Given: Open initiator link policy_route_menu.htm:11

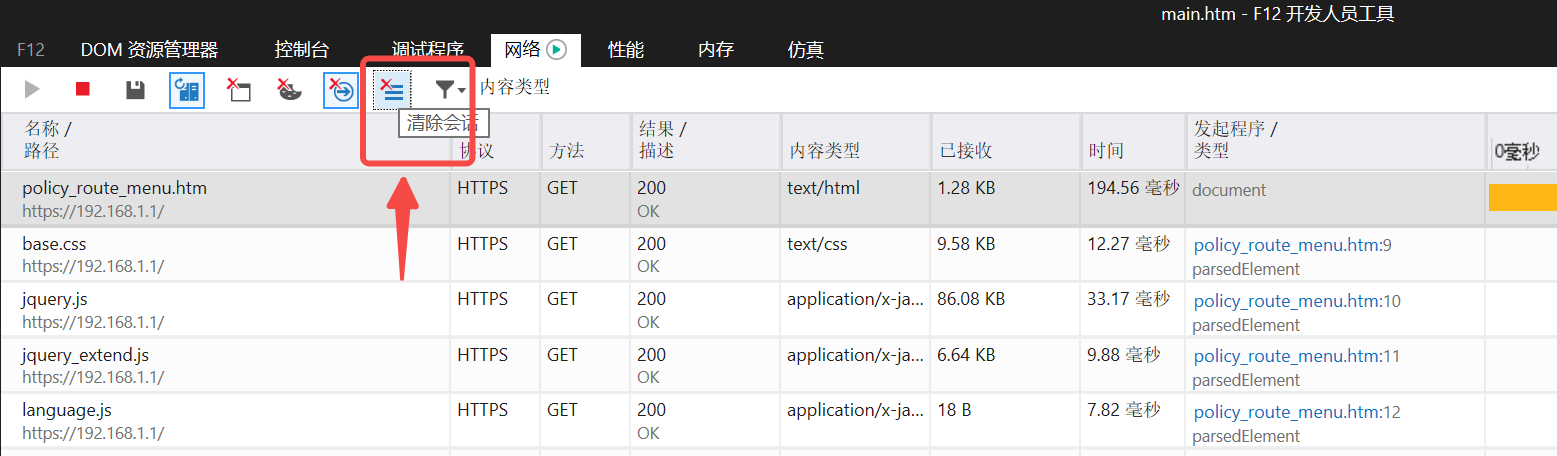Looking at the screenshot, I should (1297, 356).
